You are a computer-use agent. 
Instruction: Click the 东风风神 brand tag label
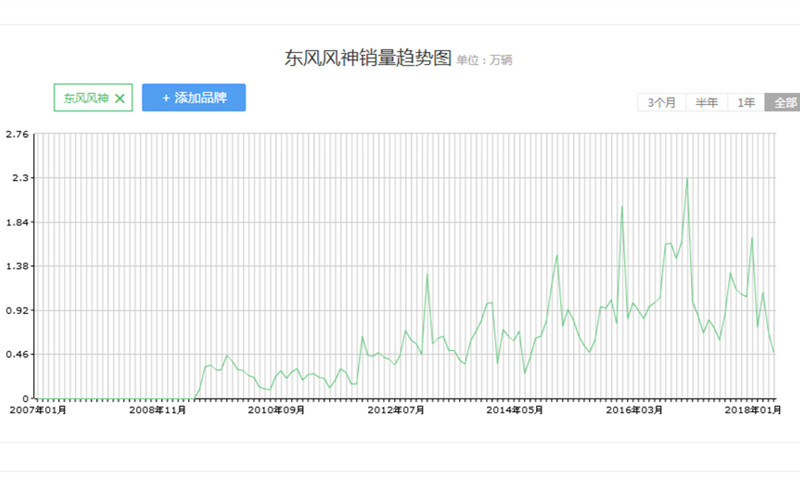(x=82, y=98)
